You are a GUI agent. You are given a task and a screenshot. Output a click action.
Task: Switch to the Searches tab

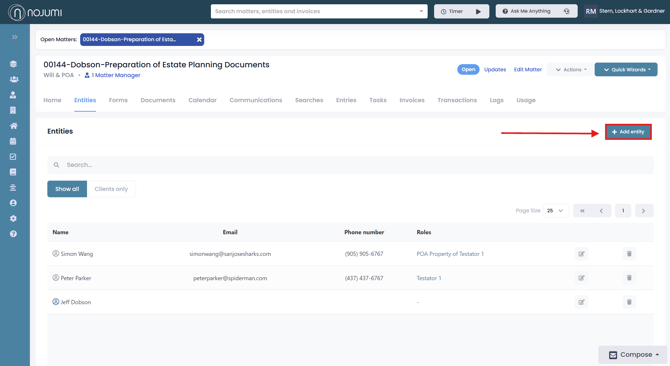pos(309,100)
